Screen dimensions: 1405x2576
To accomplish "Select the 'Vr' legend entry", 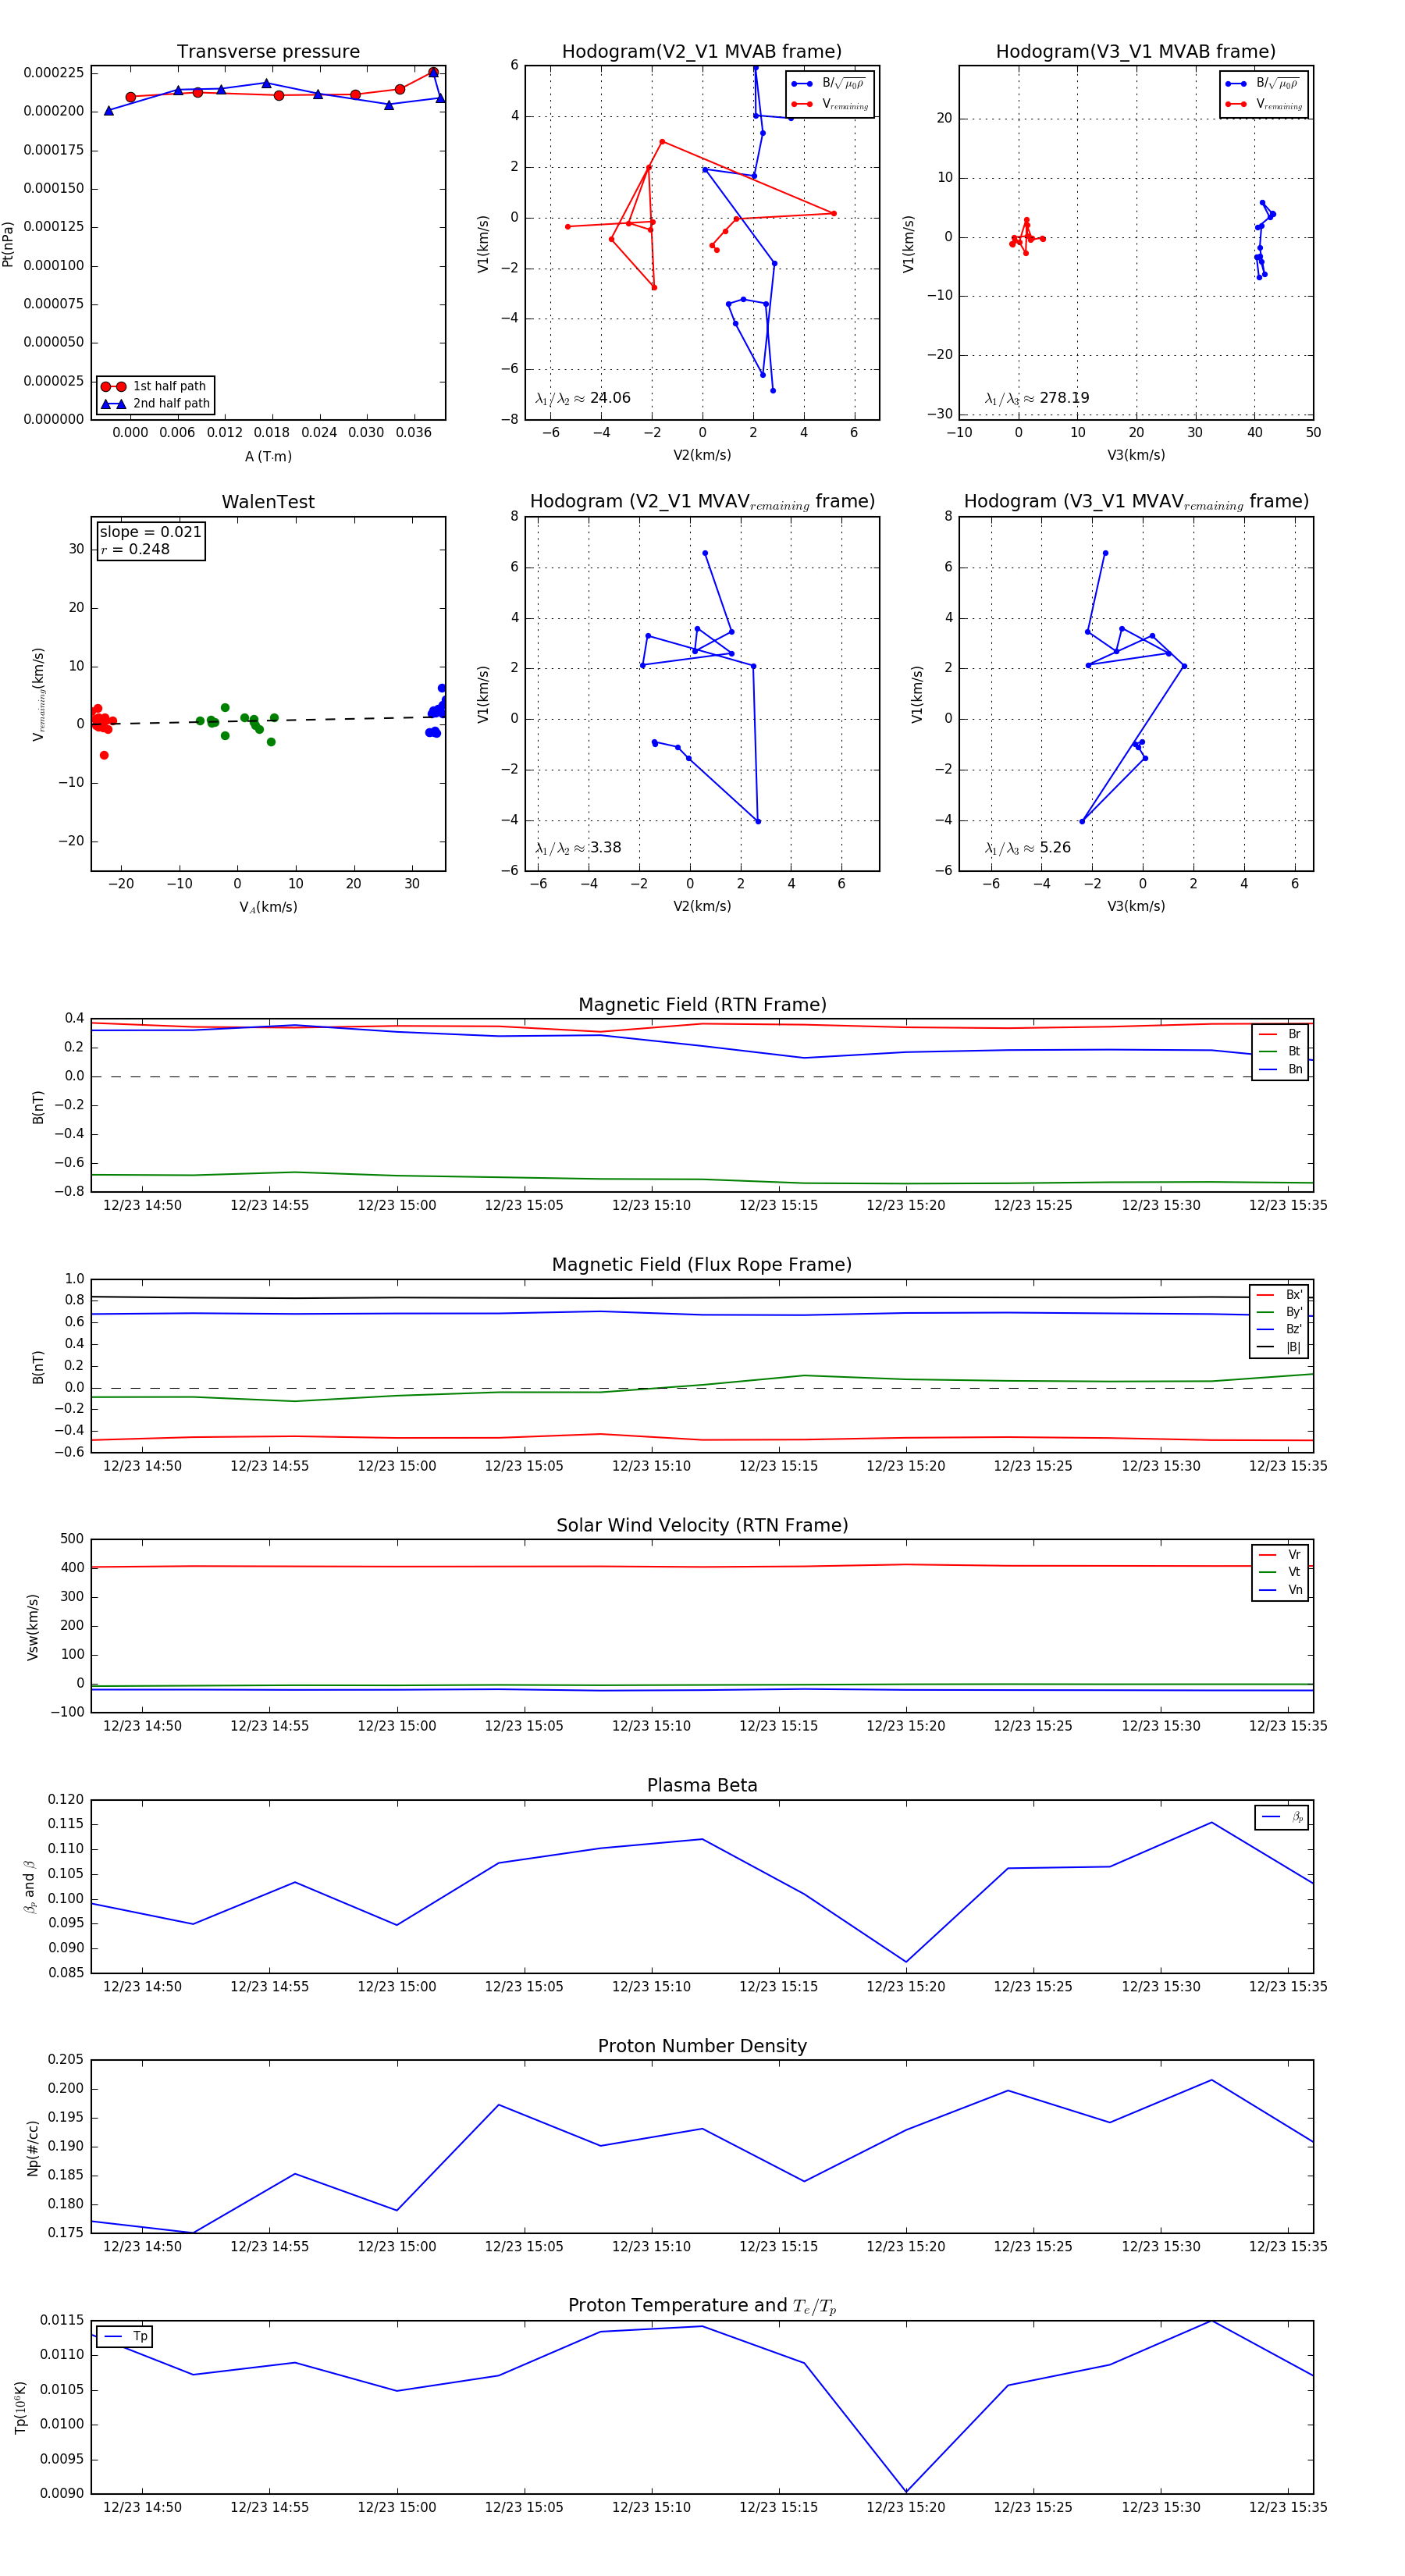I will click(1280, 1555).
